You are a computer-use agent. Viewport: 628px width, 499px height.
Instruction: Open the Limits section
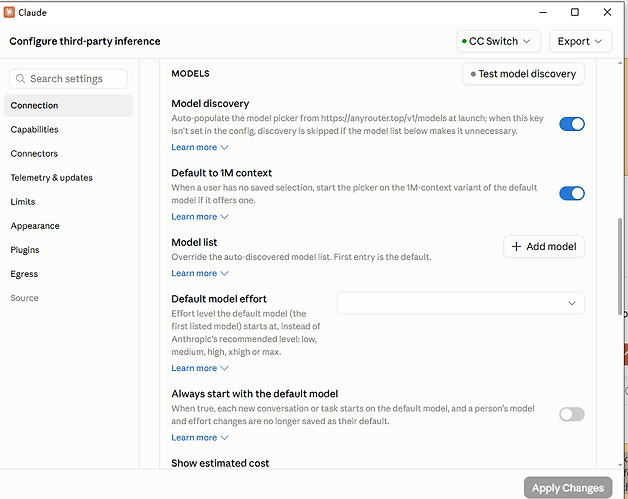(68, 201)
